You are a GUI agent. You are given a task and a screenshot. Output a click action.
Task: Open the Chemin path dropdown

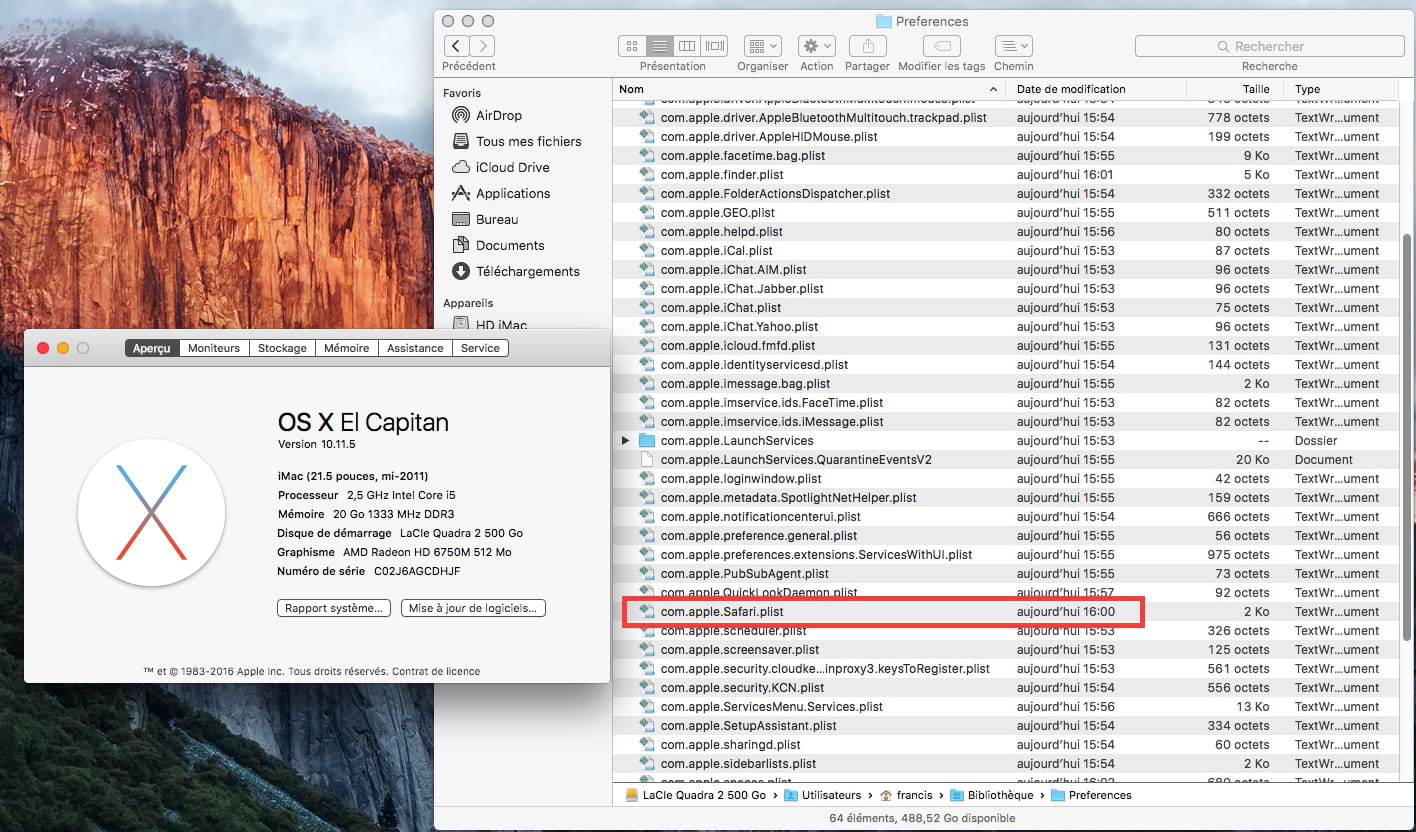click(1013, 46)
